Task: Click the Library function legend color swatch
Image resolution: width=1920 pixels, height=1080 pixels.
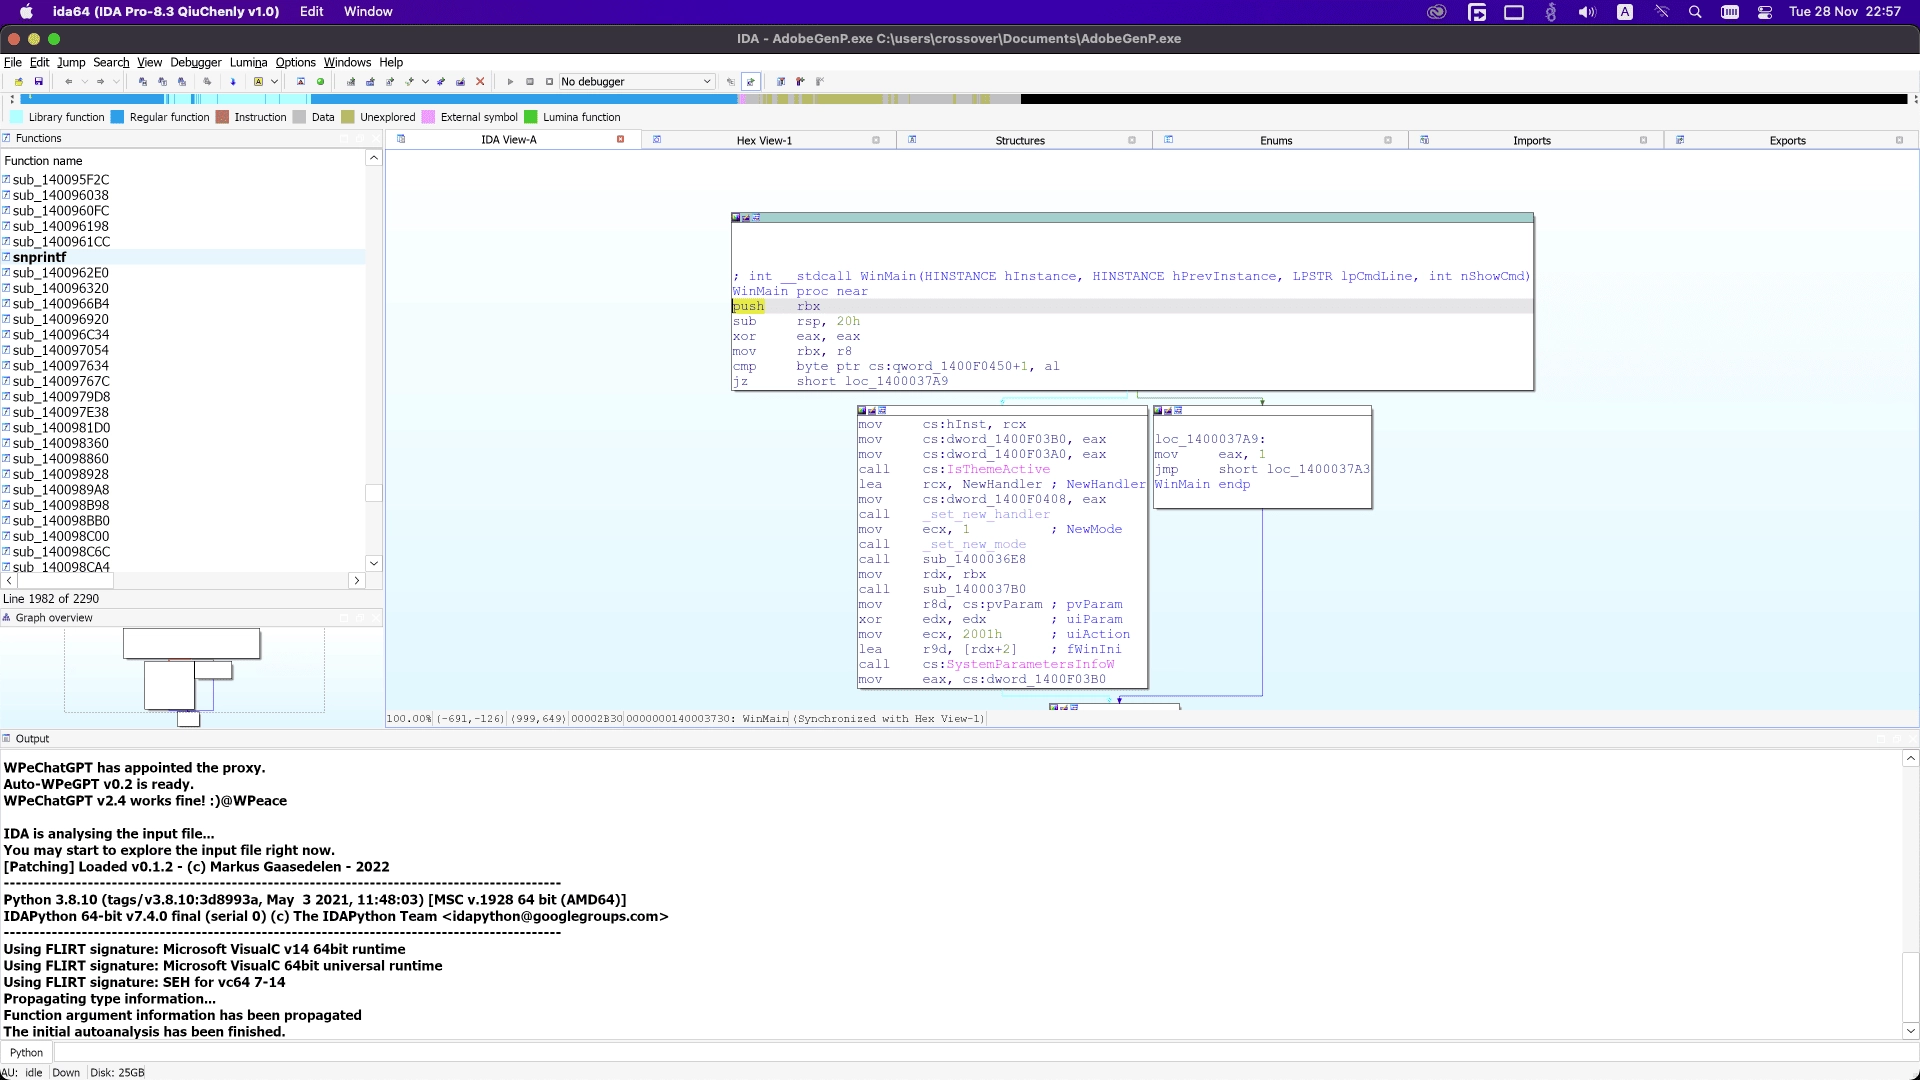Action: point(16,117)
